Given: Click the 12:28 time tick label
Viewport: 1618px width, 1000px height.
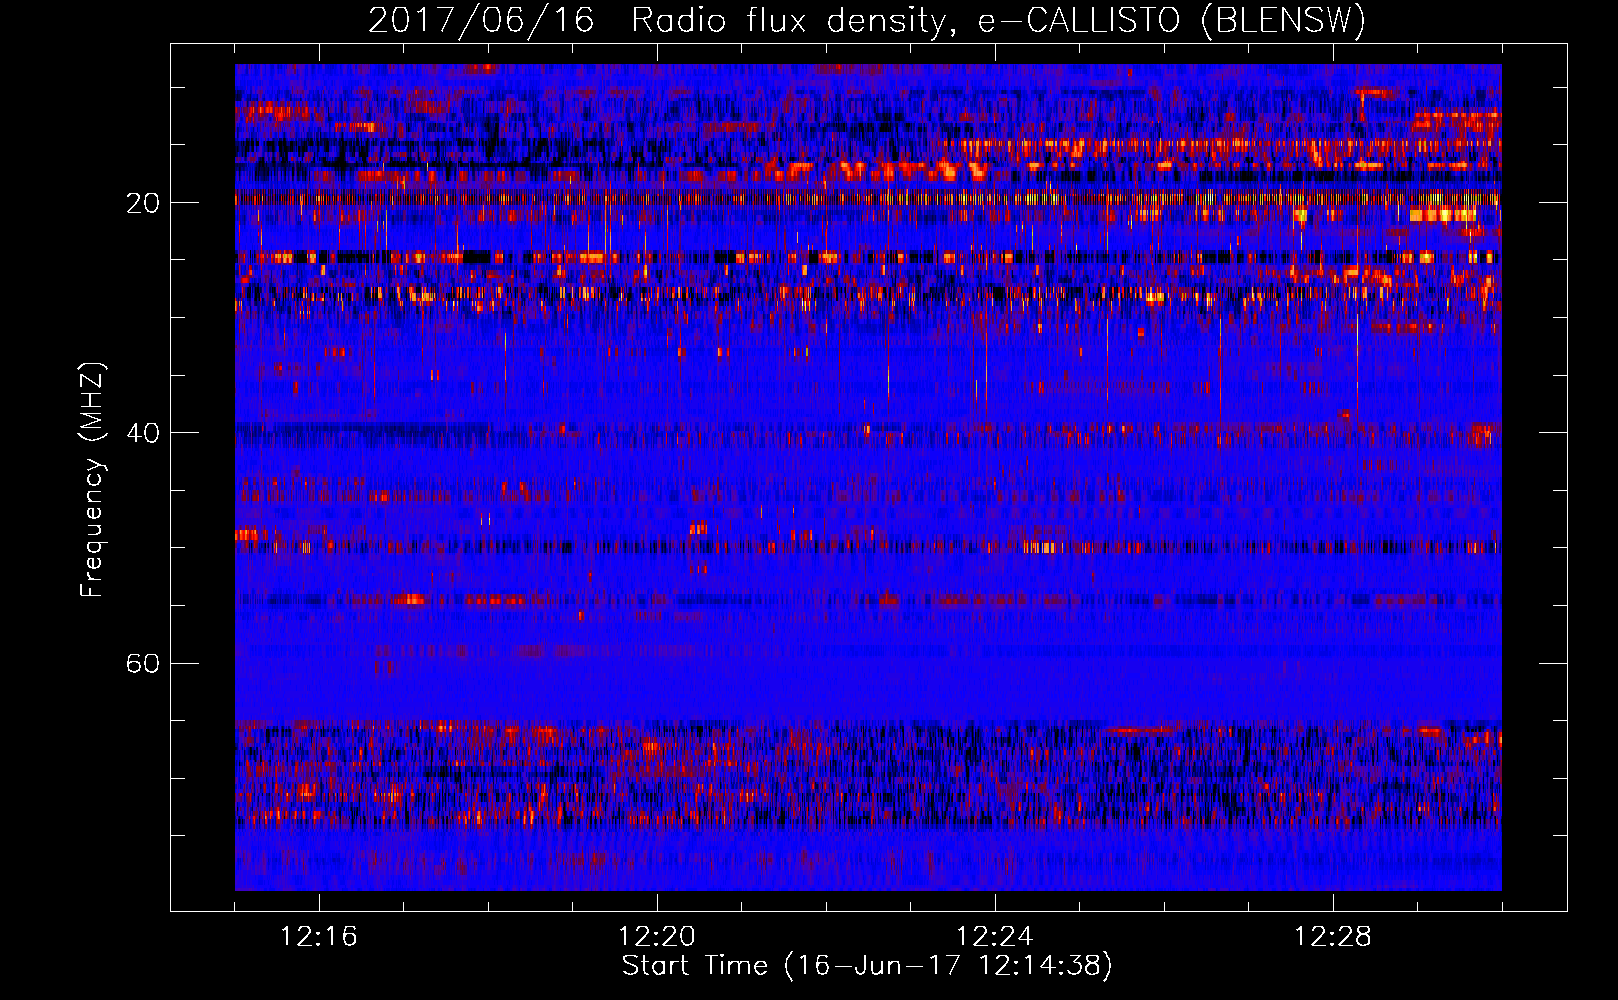Looking at the screenshot, I should point(1333,937).
